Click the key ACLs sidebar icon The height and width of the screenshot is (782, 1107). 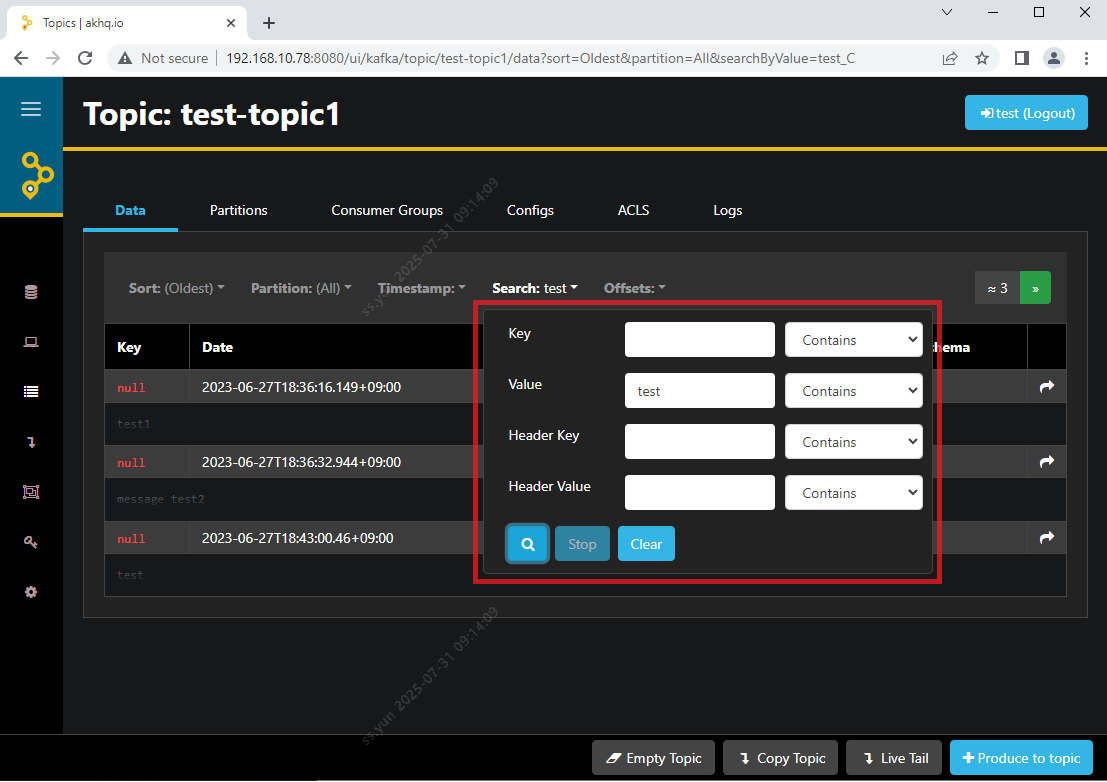coord(31,542)
